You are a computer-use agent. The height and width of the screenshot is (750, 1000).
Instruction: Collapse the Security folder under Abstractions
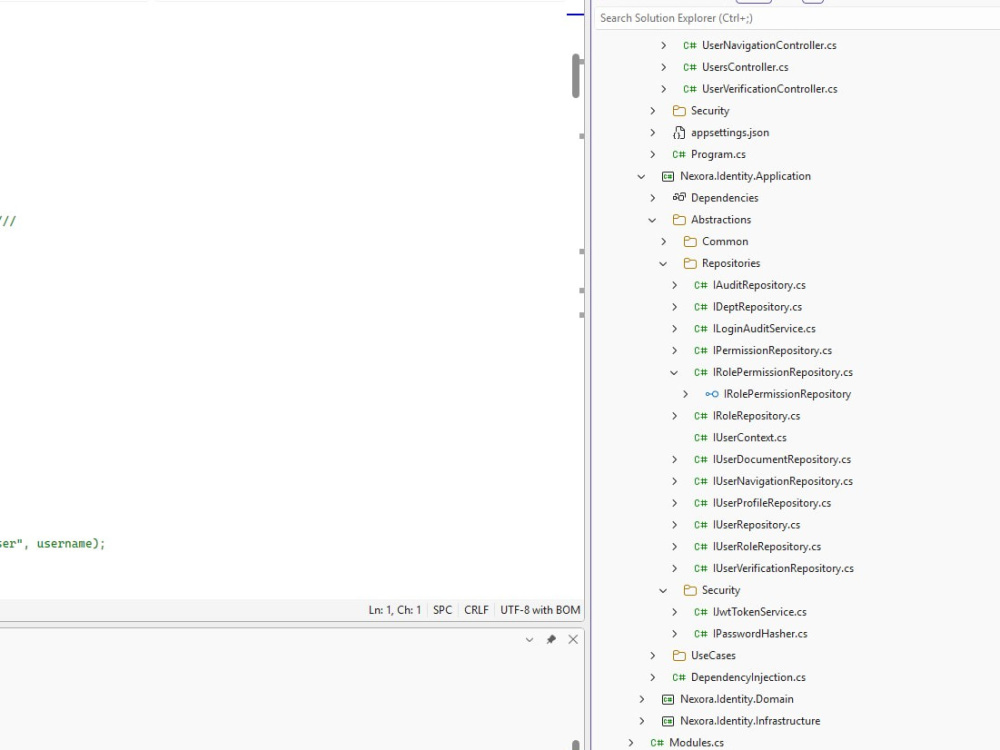point(663,591)
